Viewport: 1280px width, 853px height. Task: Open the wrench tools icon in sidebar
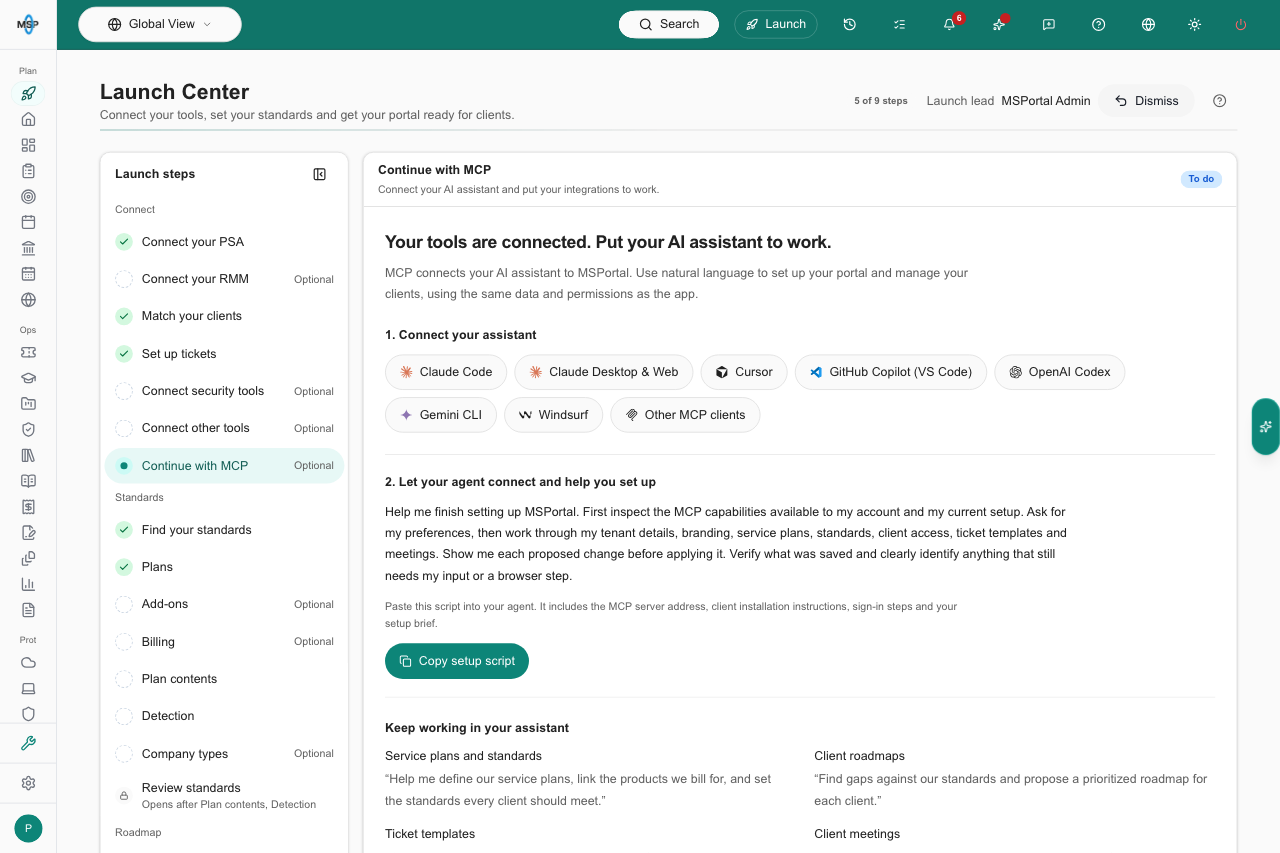click(28, 743)
